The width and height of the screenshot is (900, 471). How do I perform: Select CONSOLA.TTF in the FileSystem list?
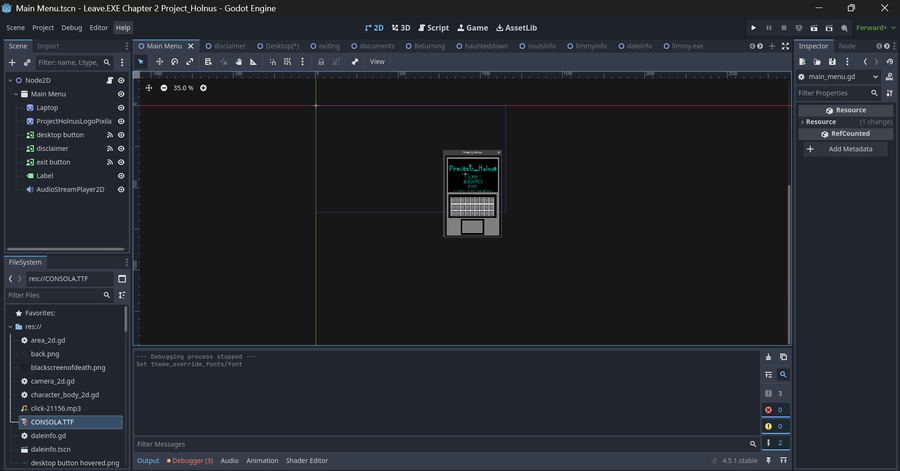click(52, 422)
